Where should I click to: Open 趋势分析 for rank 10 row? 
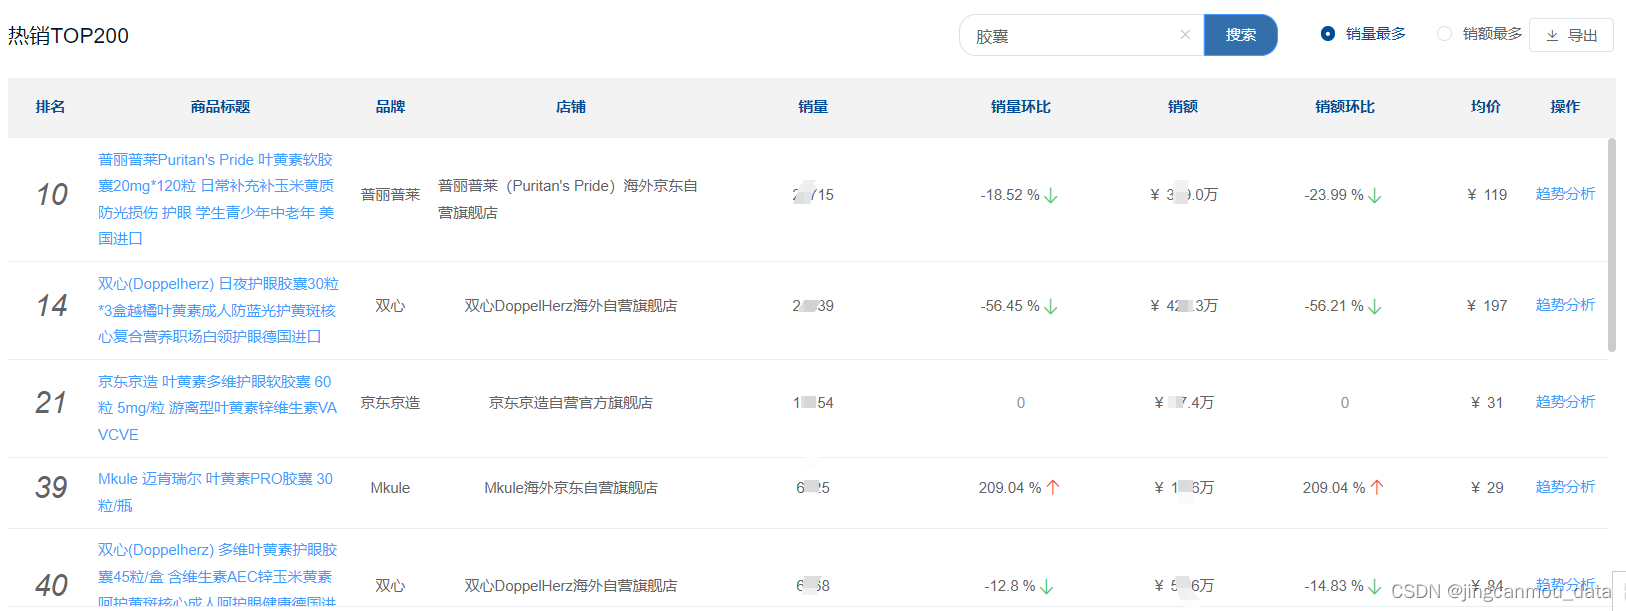coord(1565,194)
